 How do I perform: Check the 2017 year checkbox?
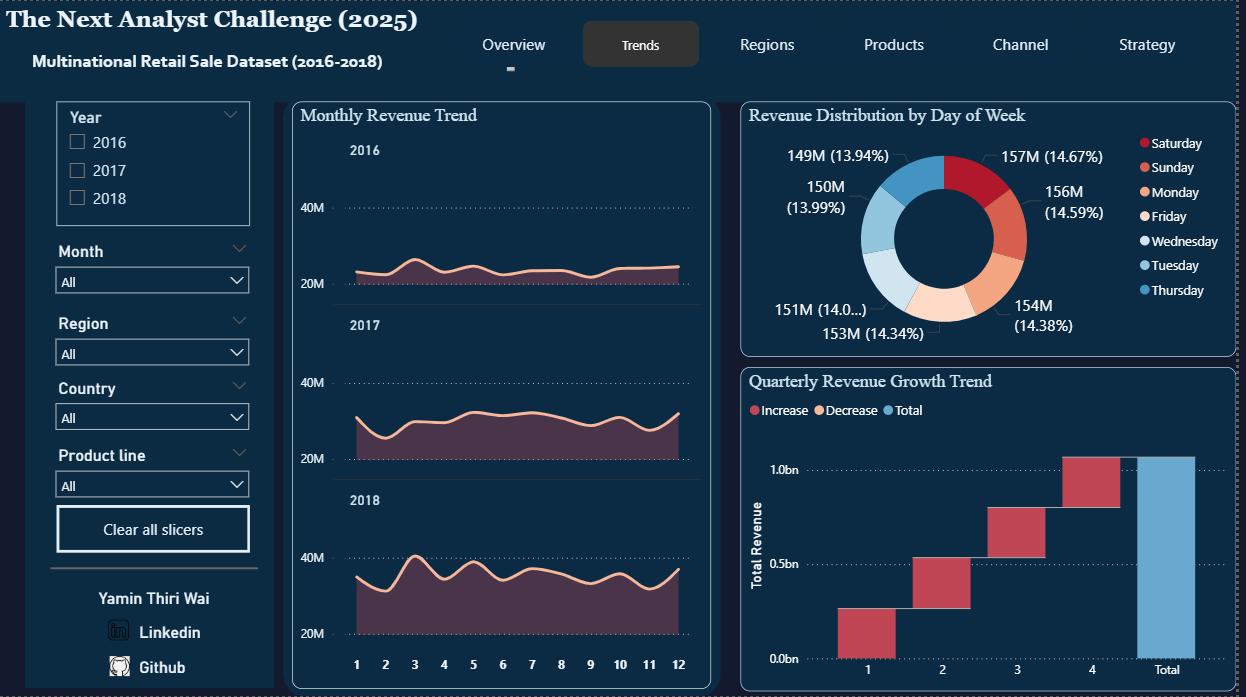(x=77, y=170)
